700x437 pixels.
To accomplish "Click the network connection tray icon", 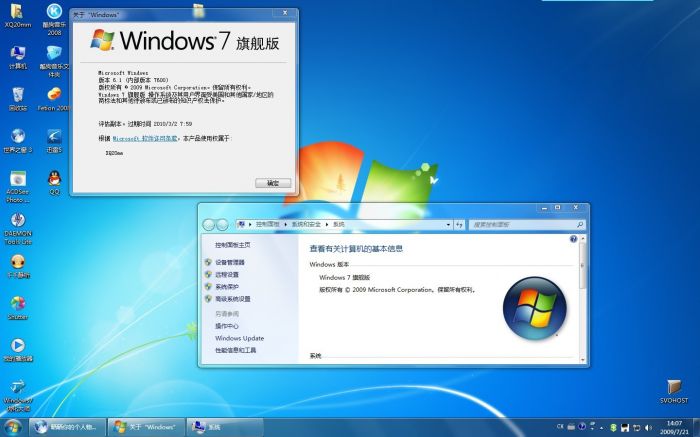I will (x=637, y=428).
